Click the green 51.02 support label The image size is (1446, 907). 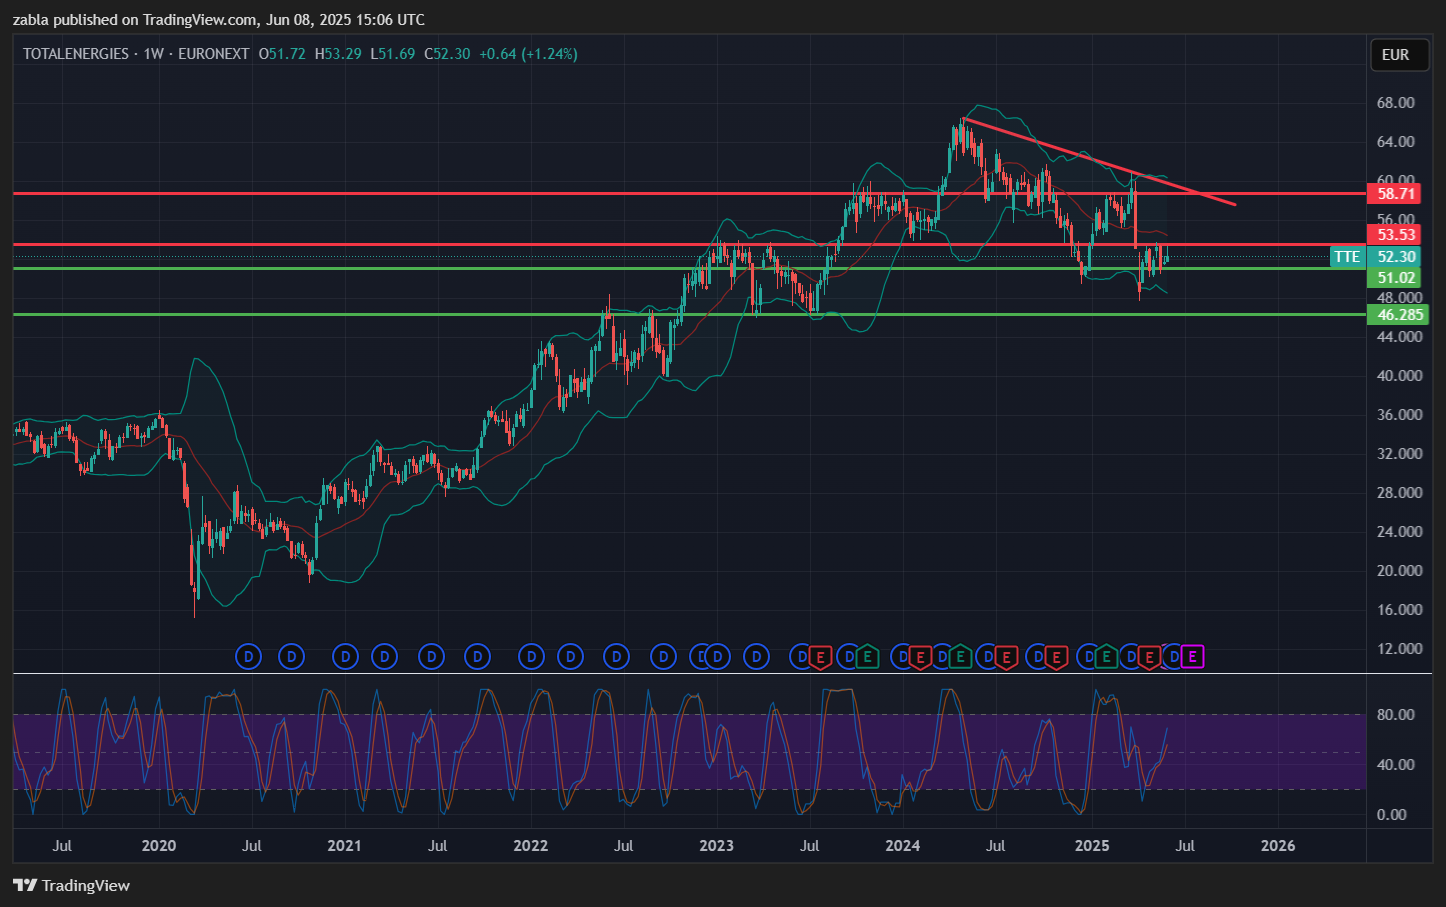click(1396, 278)
